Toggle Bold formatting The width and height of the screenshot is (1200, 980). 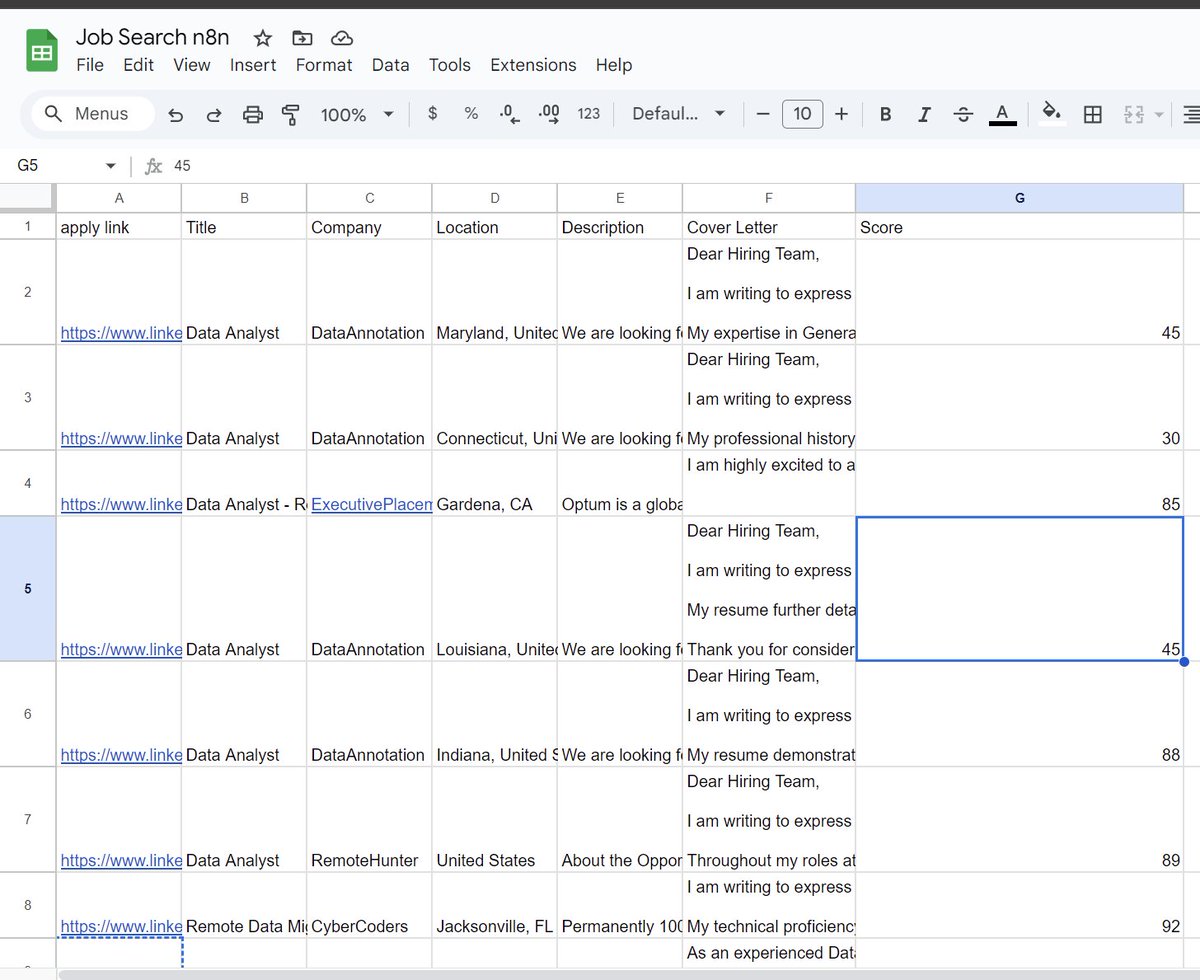(885, 114)
